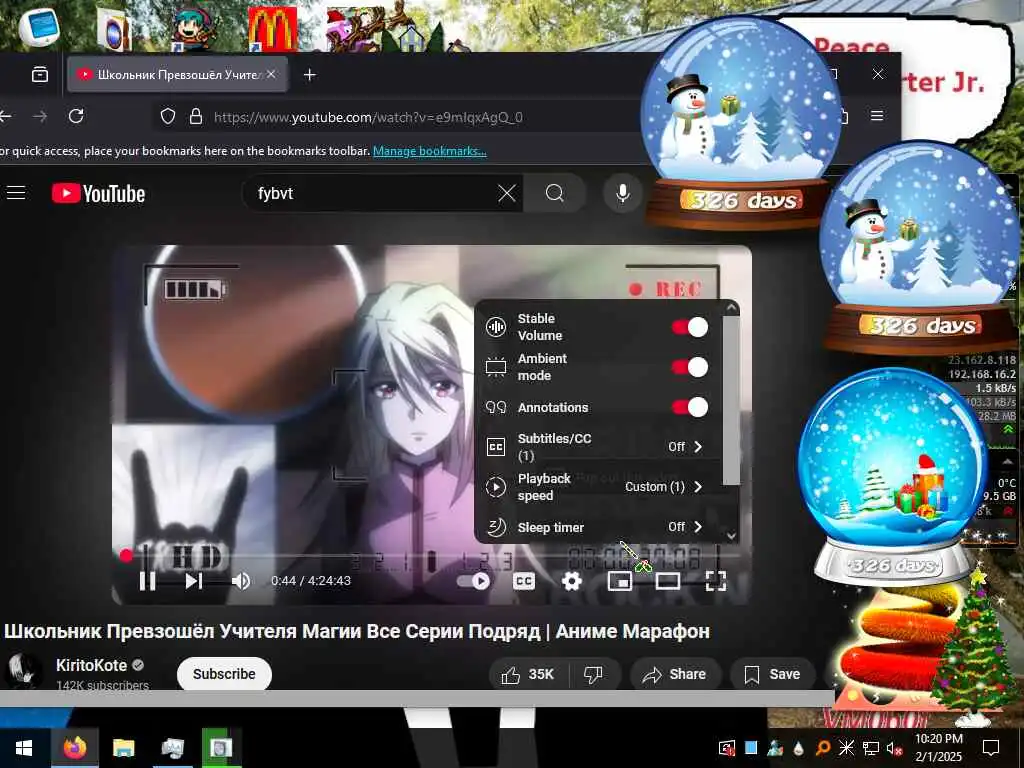Mute the video volume speaker icon
The width and height of the screenshot is (1024, 768).
pos(240,581)
